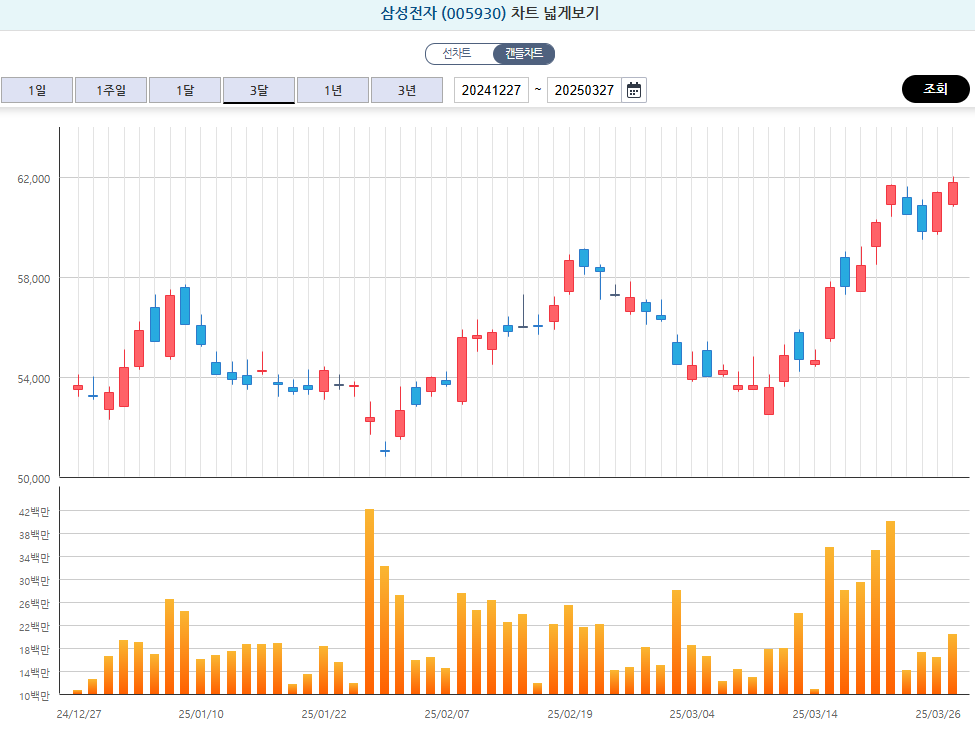Screen dimensions: 975x732
Task: Click the 25/03/14 date axis label
Action: click(x=815, y=714)
